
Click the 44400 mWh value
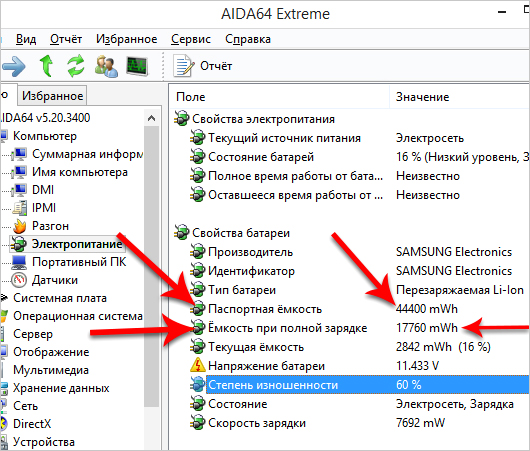427,309
